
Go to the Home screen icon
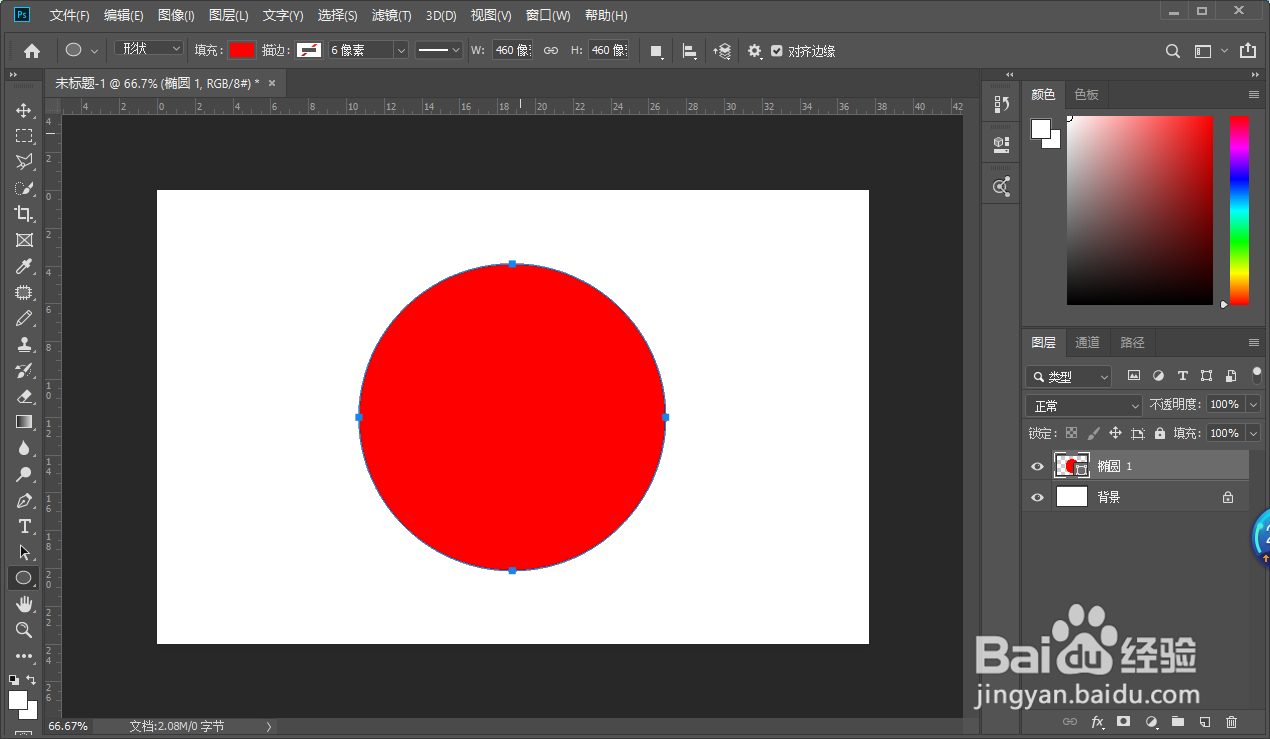[x=32, y=50]
